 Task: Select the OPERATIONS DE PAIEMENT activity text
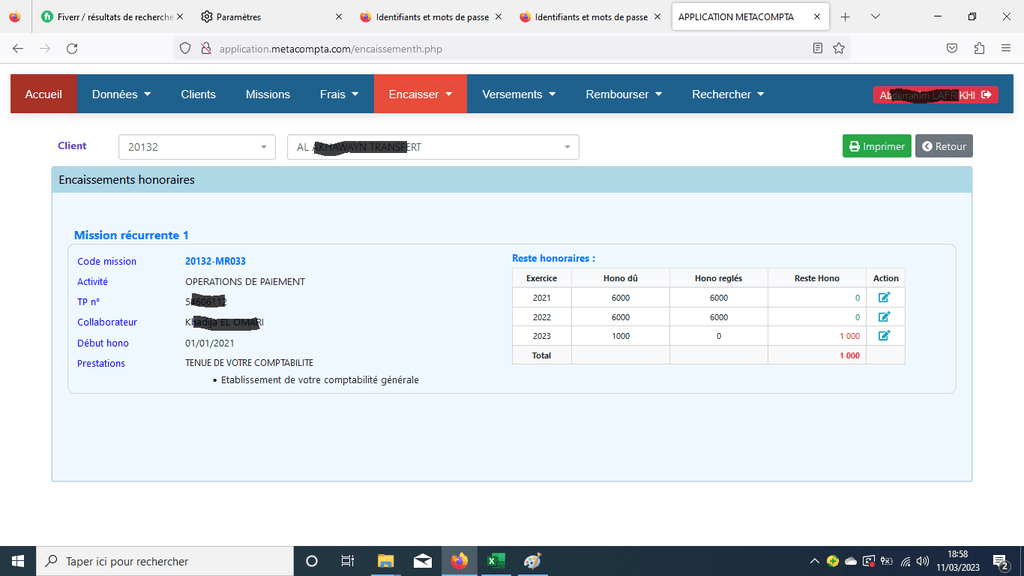point(245,281)
